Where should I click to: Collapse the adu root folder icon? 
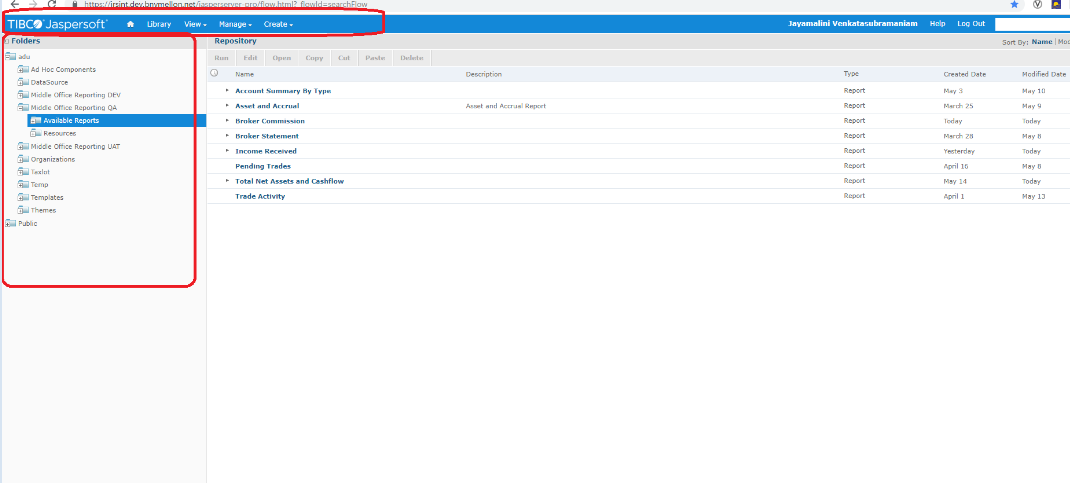[x=10, y=57]
